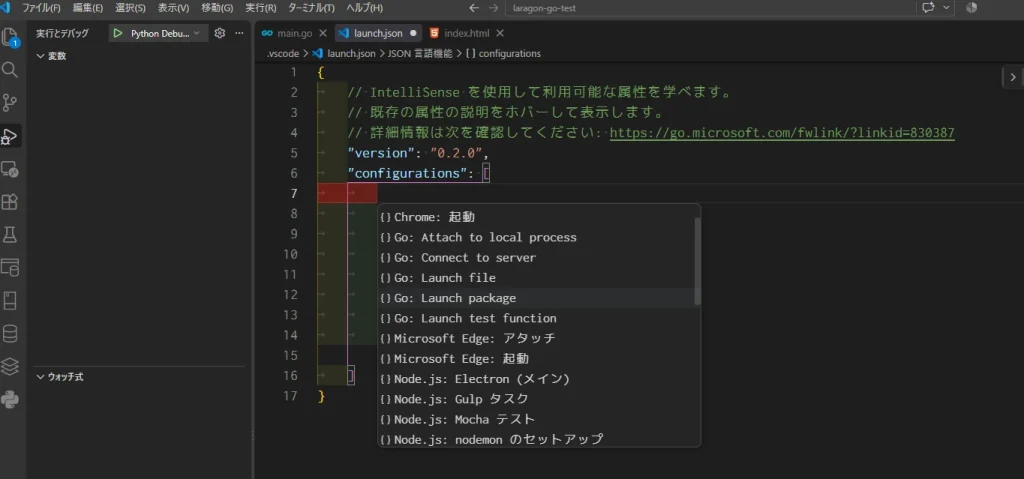This screenshot has width=1024, height=479.
Task: Open the ヘルプ(H) menu
Action: point(364,8)
